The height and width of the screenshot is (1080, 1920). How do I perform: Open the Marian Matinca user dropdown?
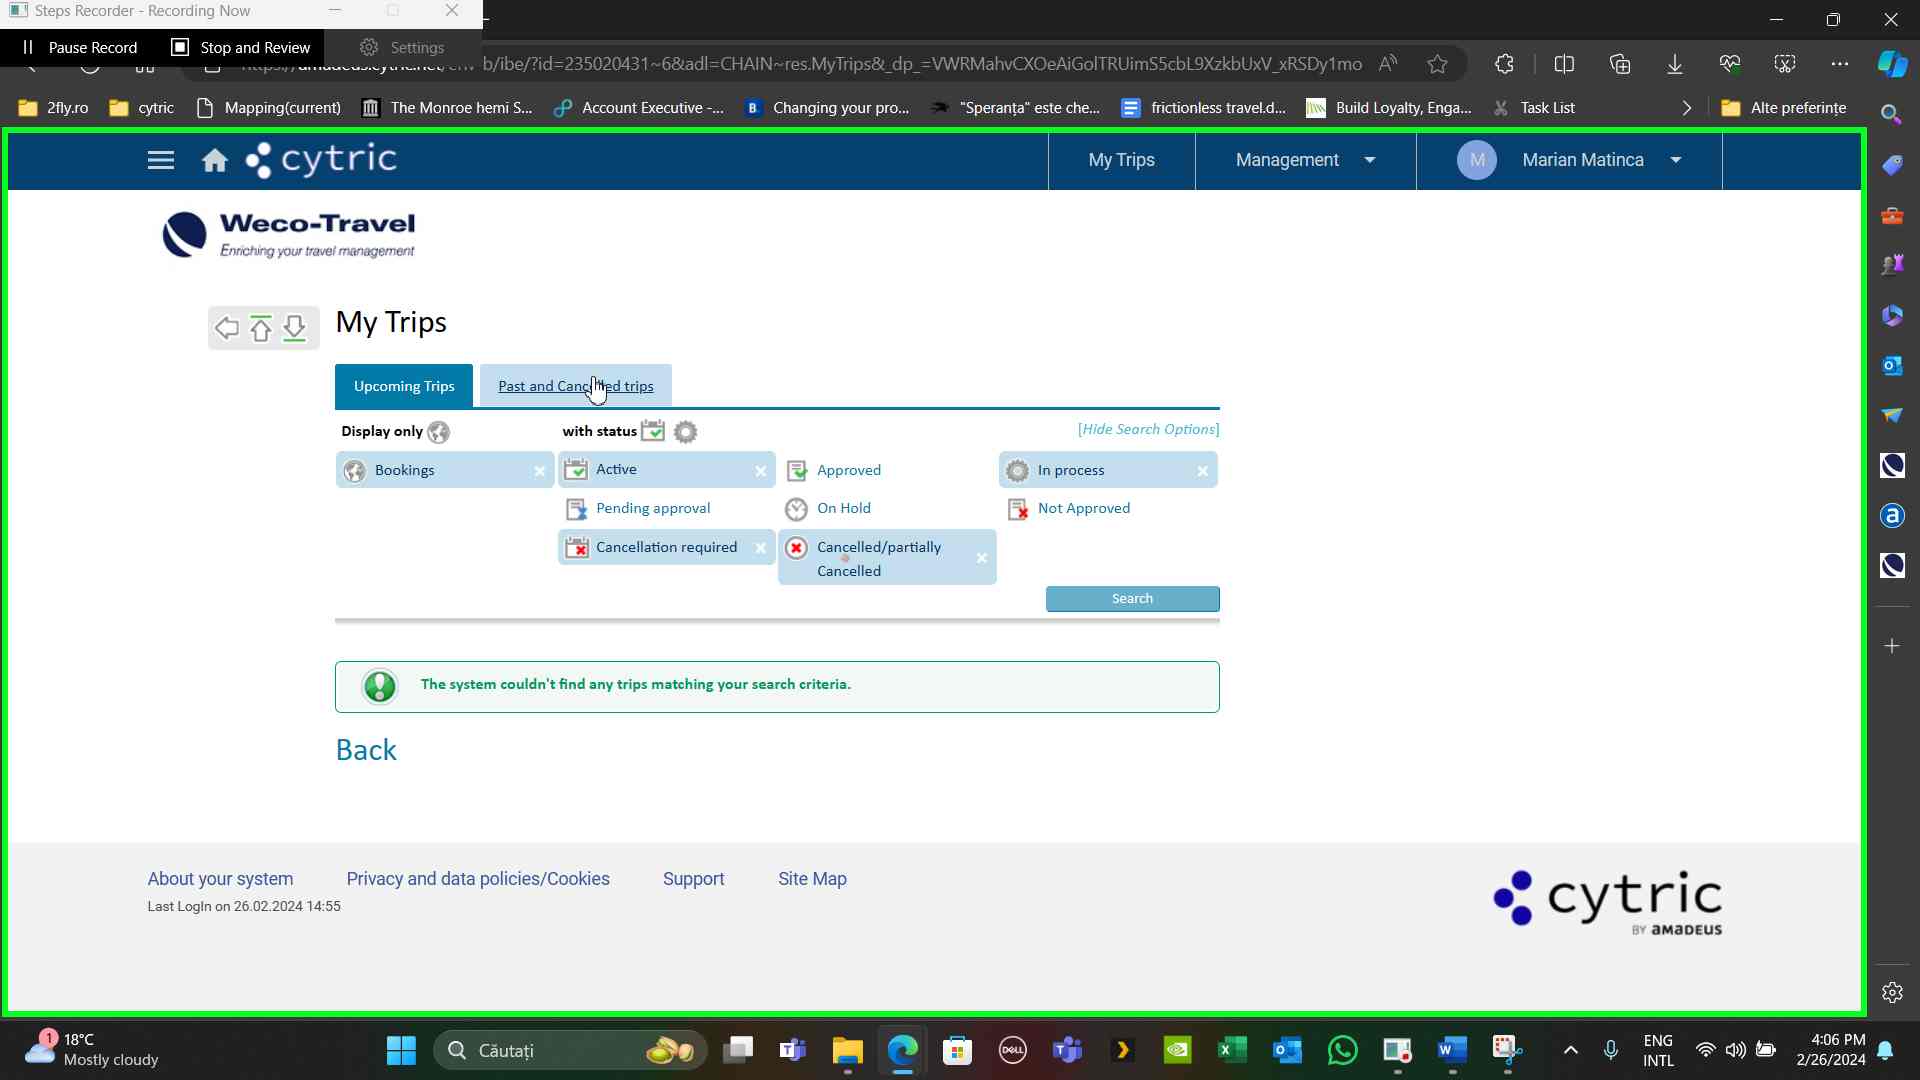1582,160
